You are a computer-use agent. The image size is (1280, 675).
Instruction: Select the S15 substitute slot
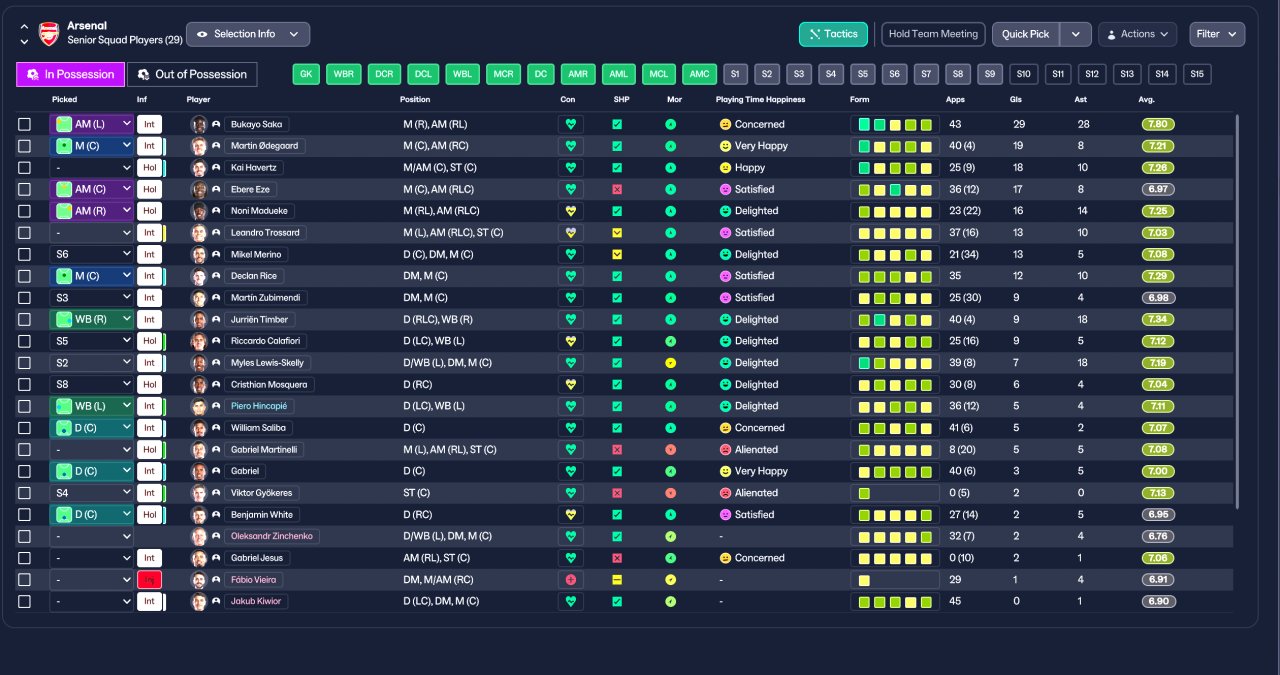pos(1196,74)
